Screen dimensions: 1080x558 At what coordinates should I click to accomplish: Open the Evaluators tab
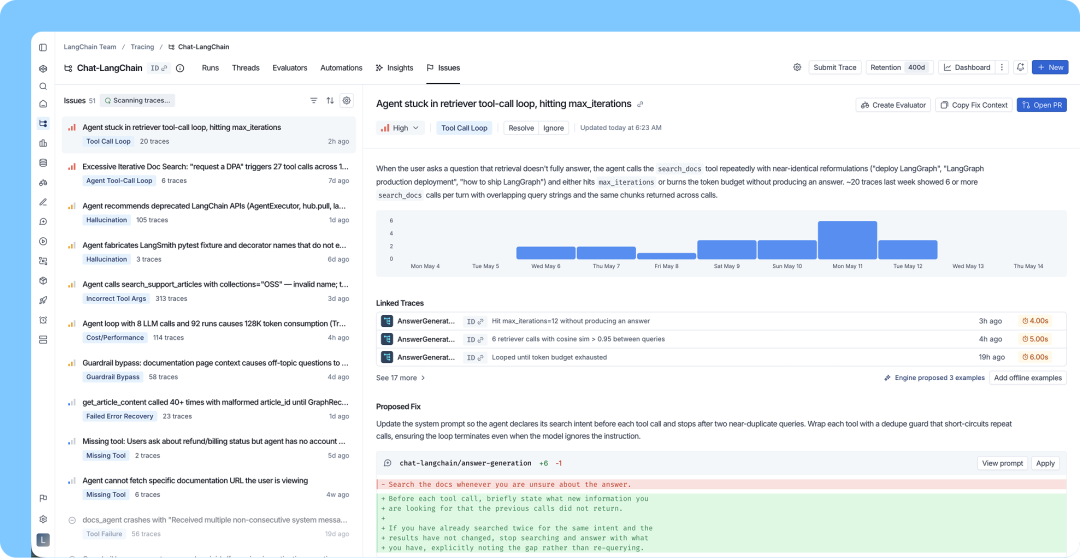coord(289,68)
